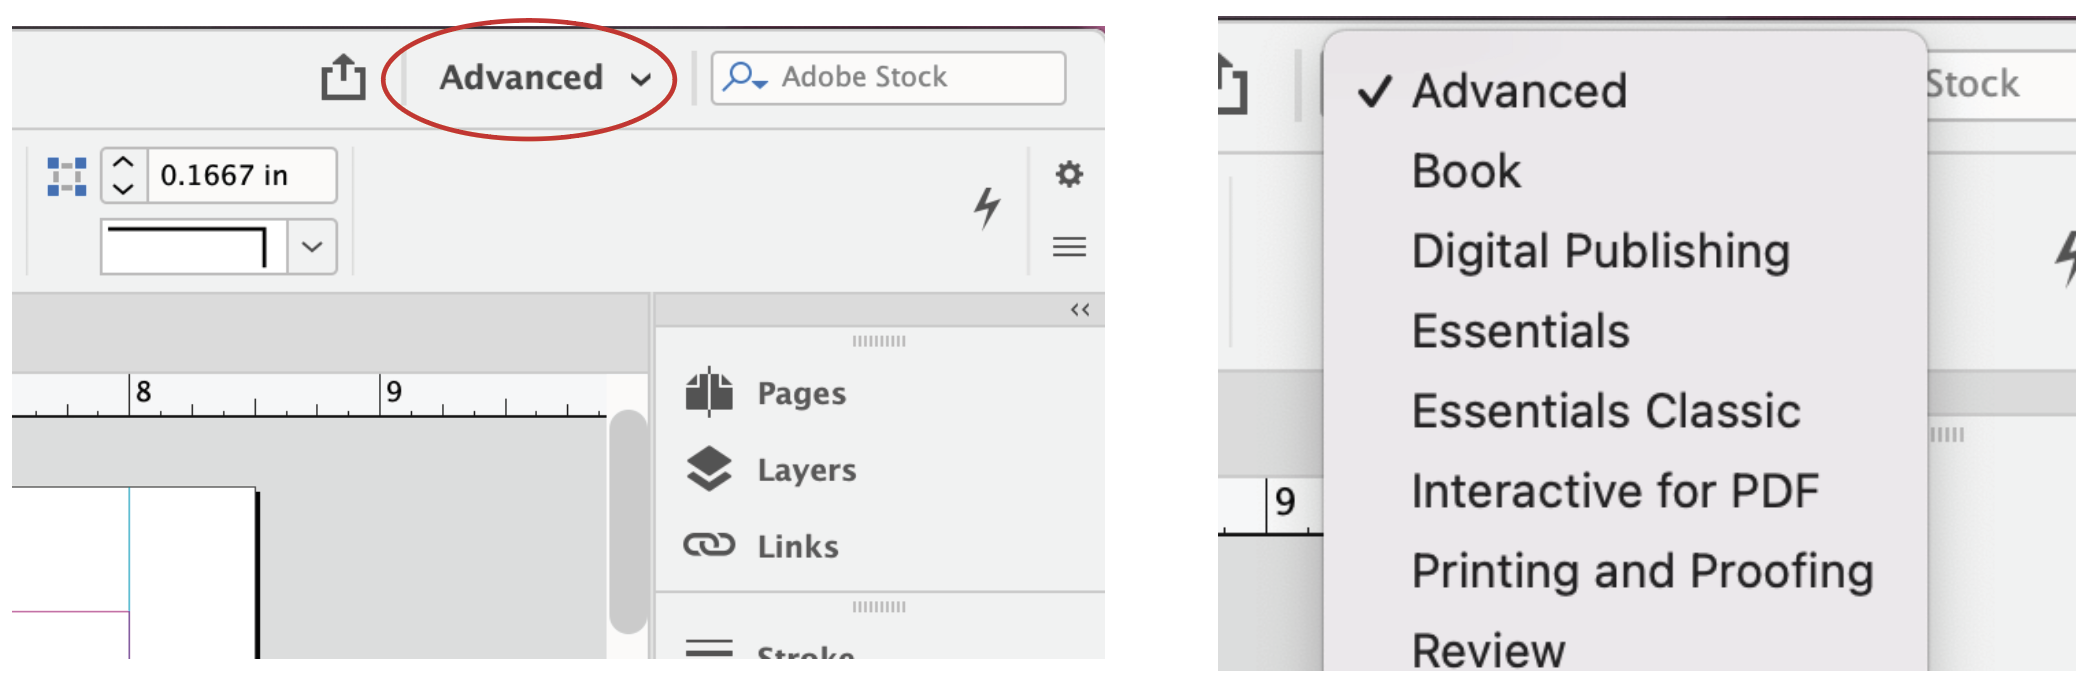Open the Pages panel icon
This screenshot has height=692, width=2098.
click(x=709, y=392)
